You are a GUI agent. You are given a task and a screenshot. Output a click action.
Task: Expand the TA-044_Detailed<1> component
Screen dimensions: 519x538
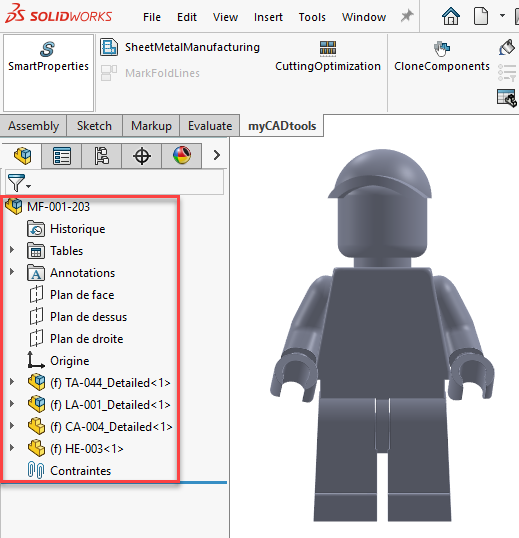click(12, 382)
